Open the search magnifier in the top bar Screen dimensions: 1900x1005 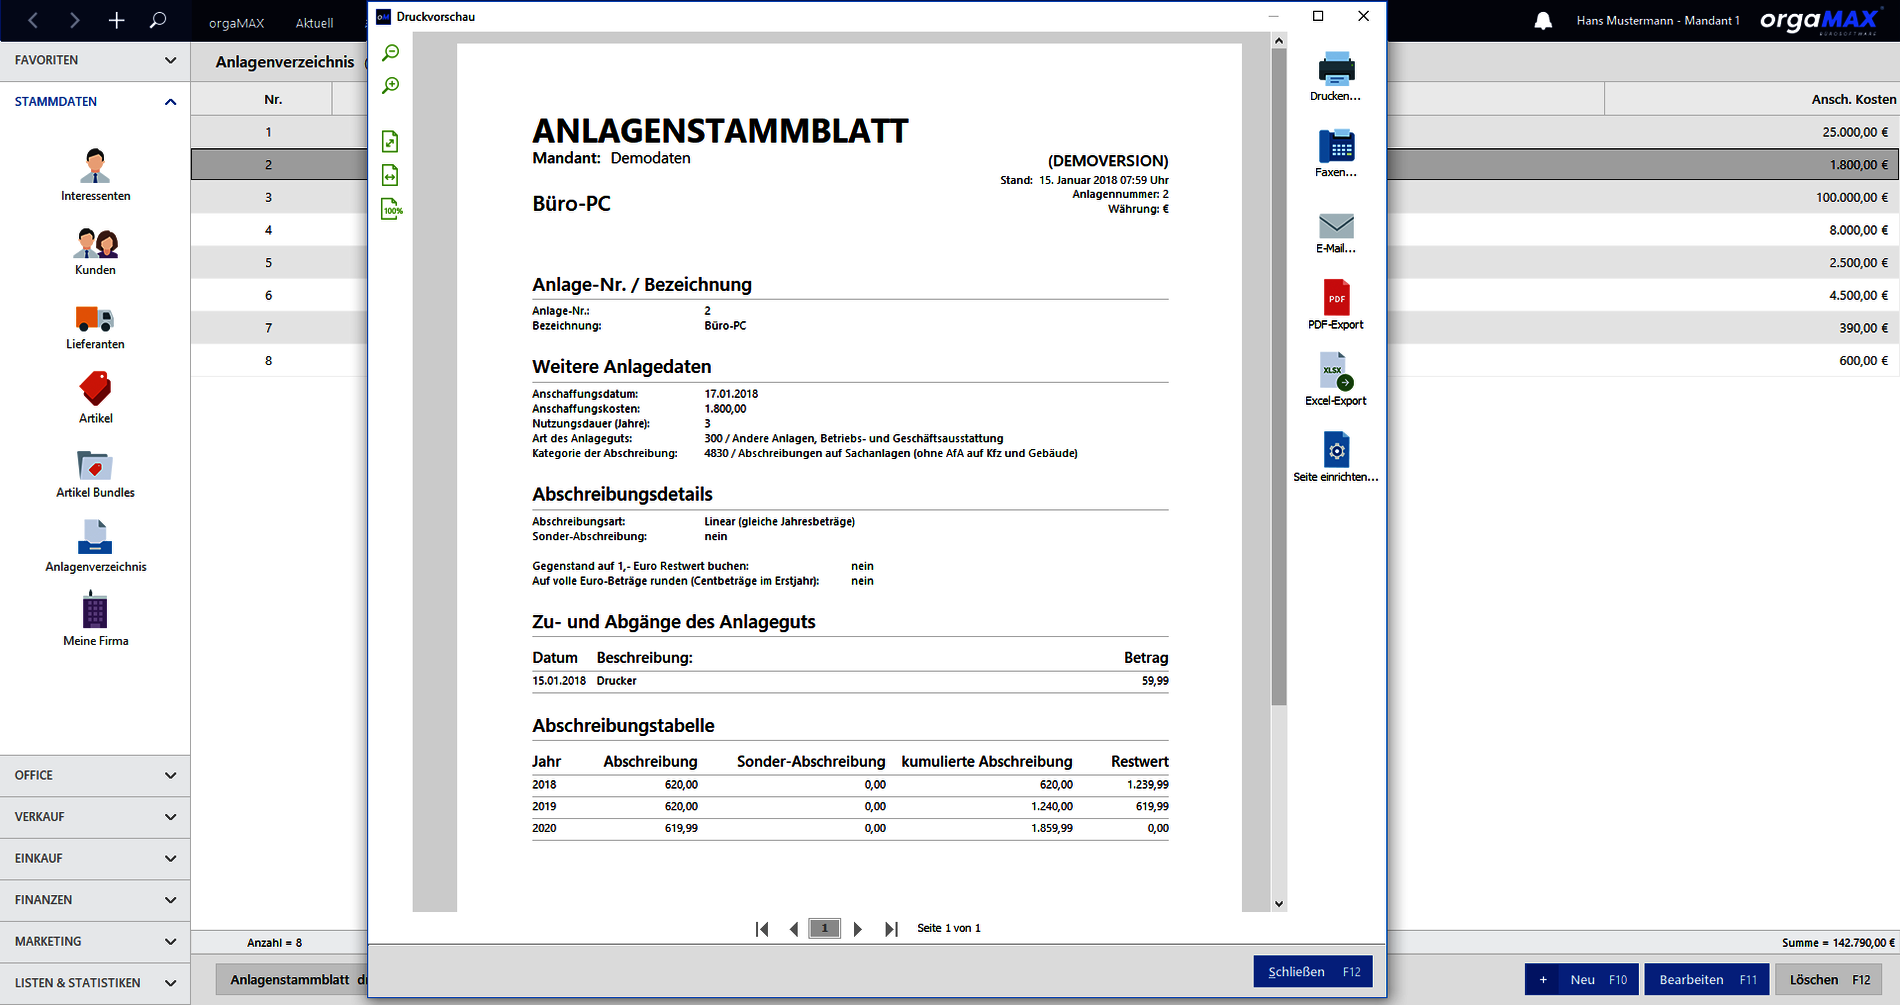pos(158,20)
